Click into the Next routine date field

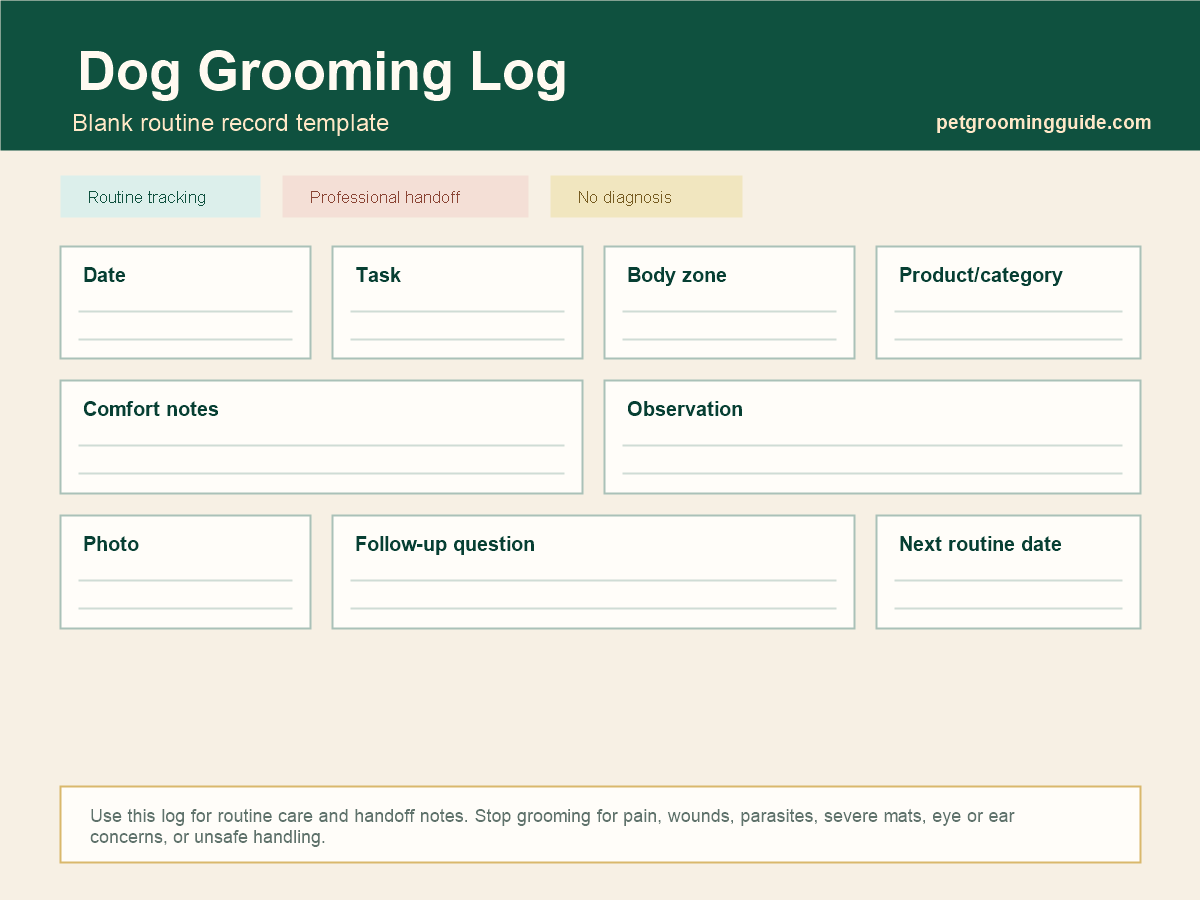1008,572
